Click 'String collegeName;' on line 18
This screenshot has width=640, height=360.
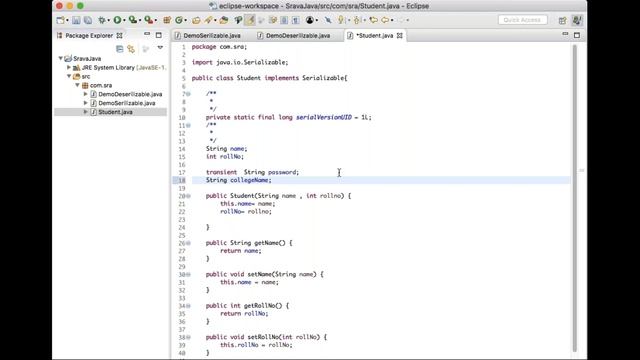point(238,180)
